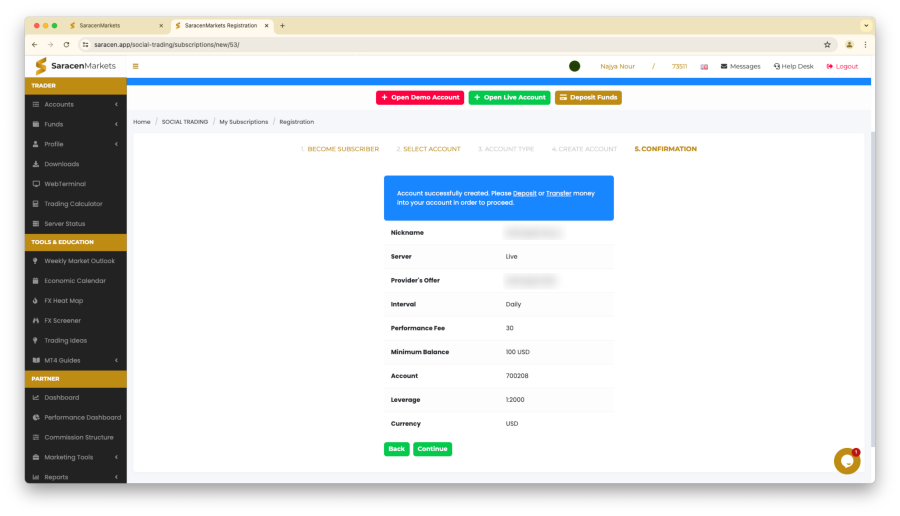Open FX Screener in the sidebar
Screen dimensions: 900x516
pyautogui.click(x=76, y=321)
